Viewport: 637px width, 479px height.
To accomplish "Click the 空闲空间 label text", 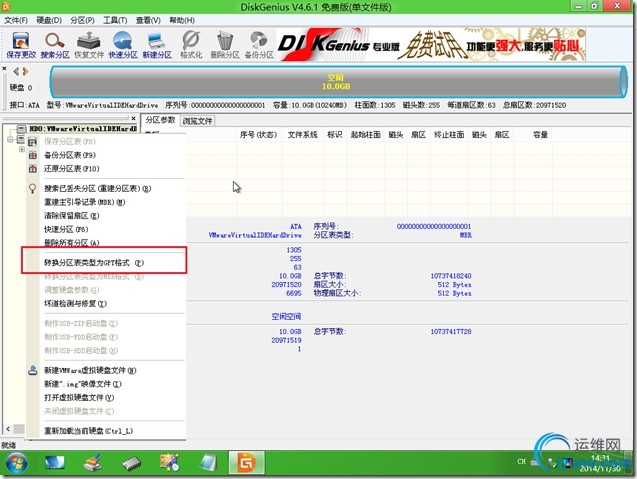I will coord(286,316).
